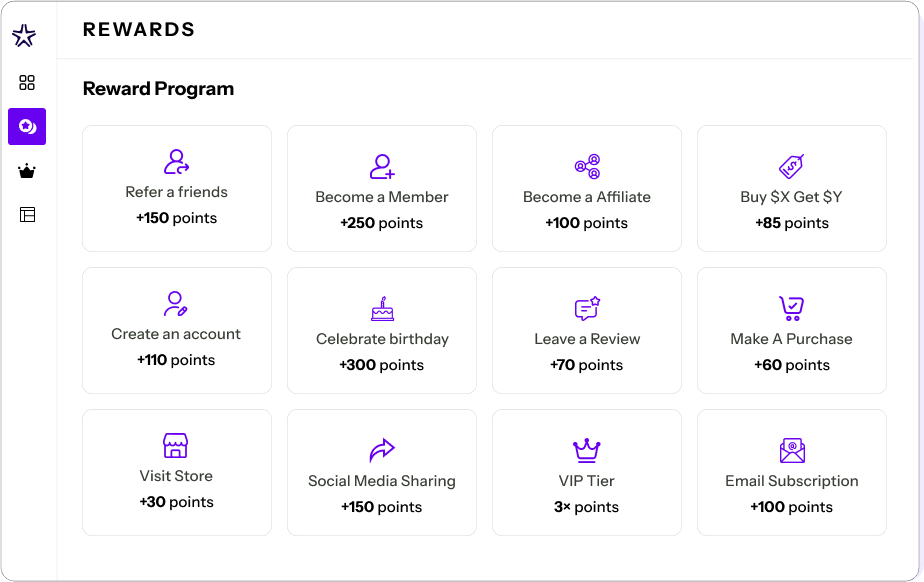Click the 3× points label under VIP Tier
Viewport: 924px width, 582px height.
(587, 507)
